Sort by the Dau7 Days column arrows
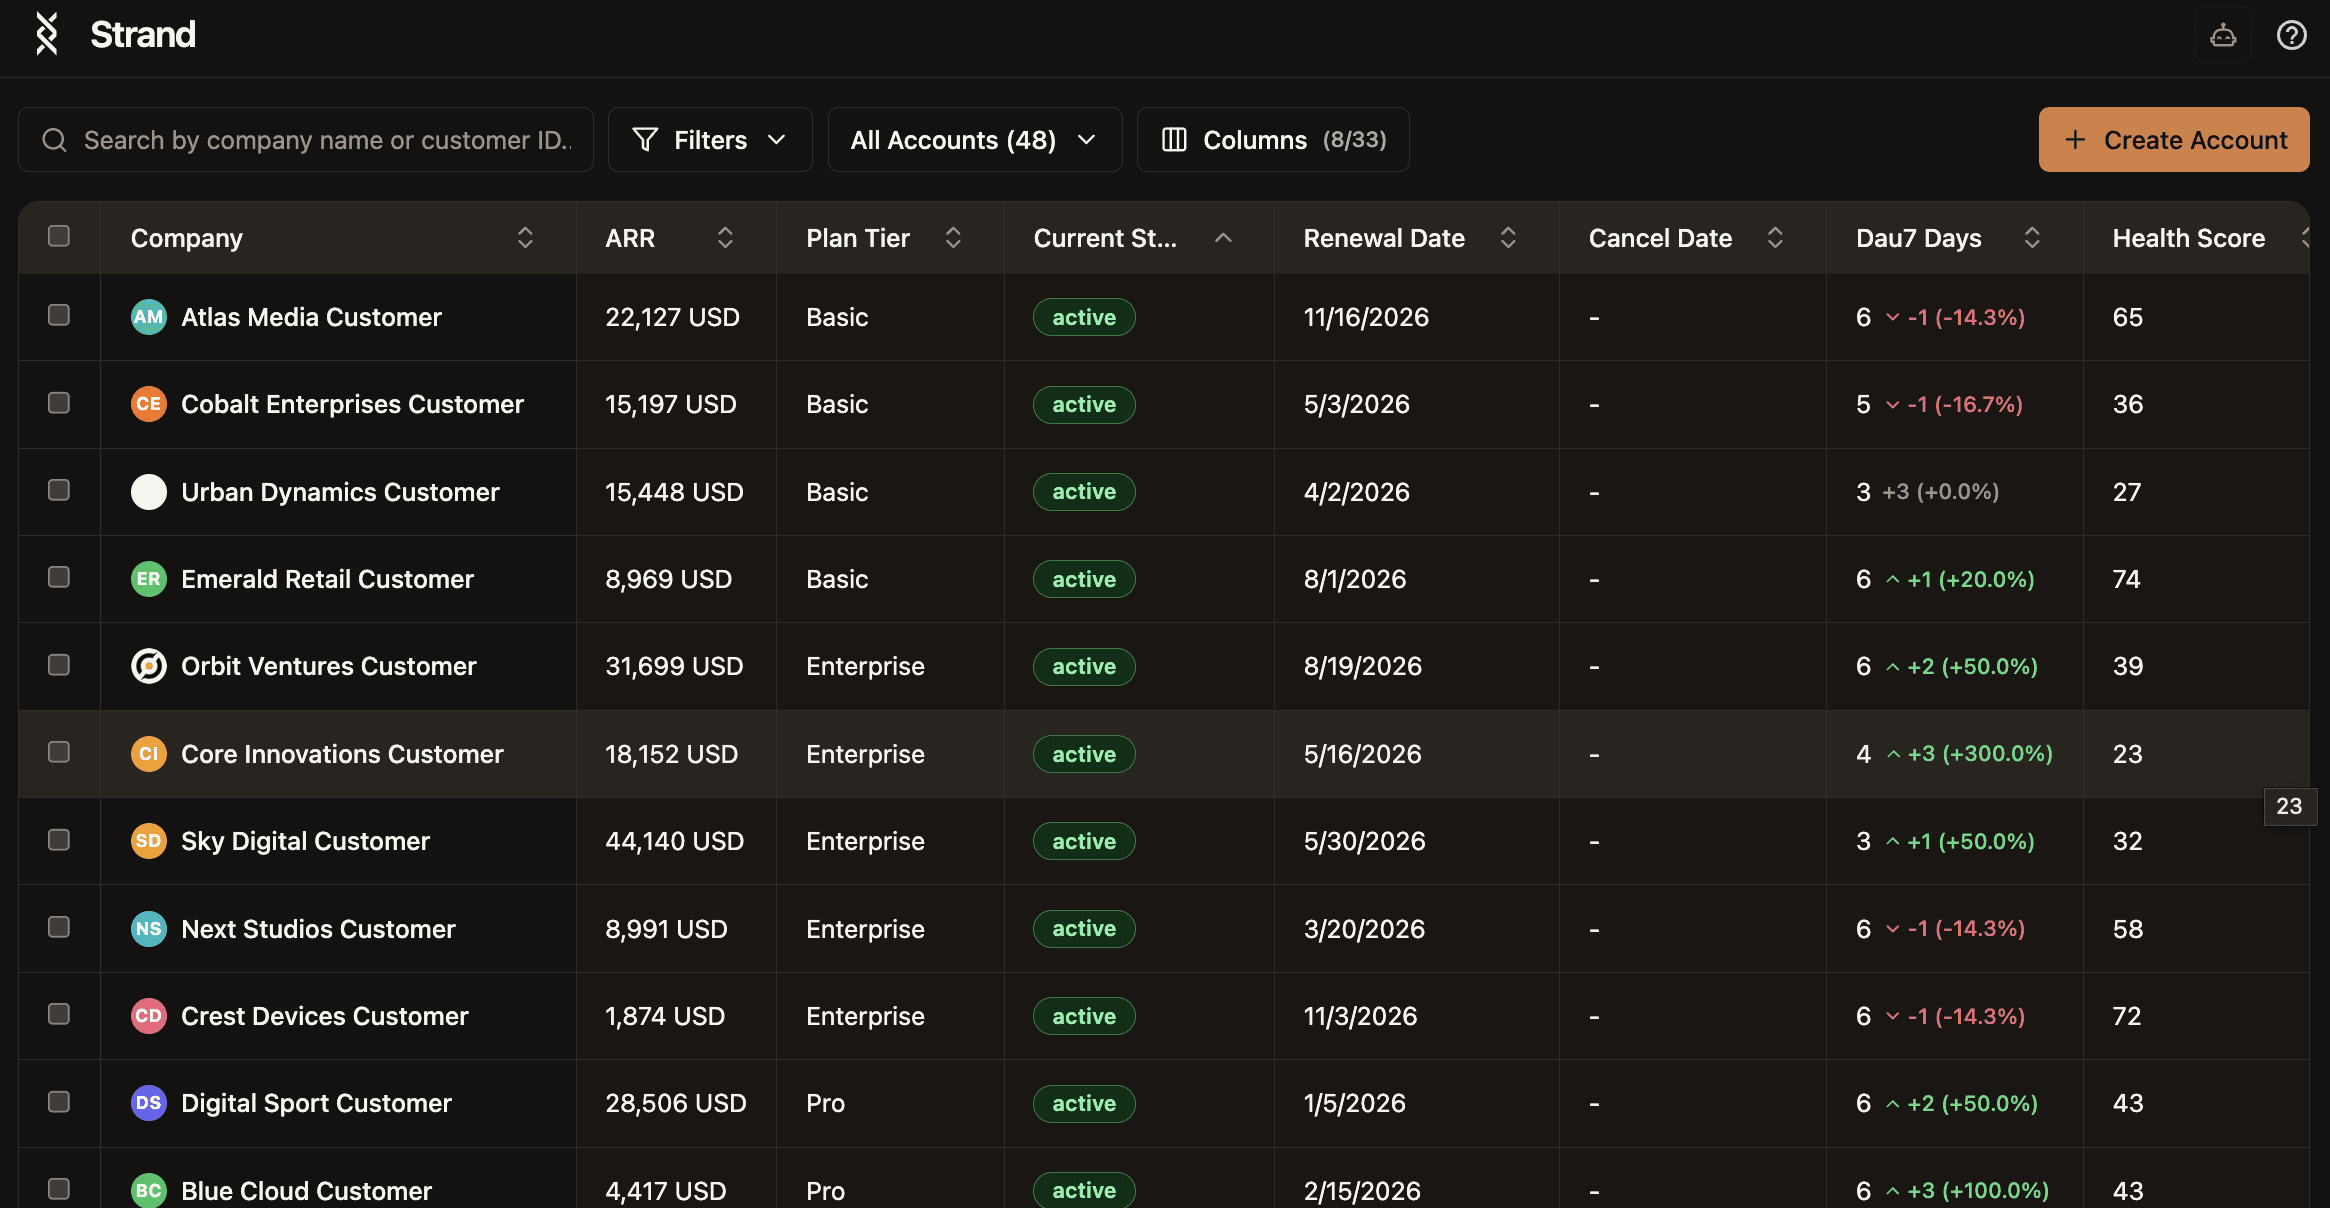The image size is (2330, 1208). (2031, 238)
